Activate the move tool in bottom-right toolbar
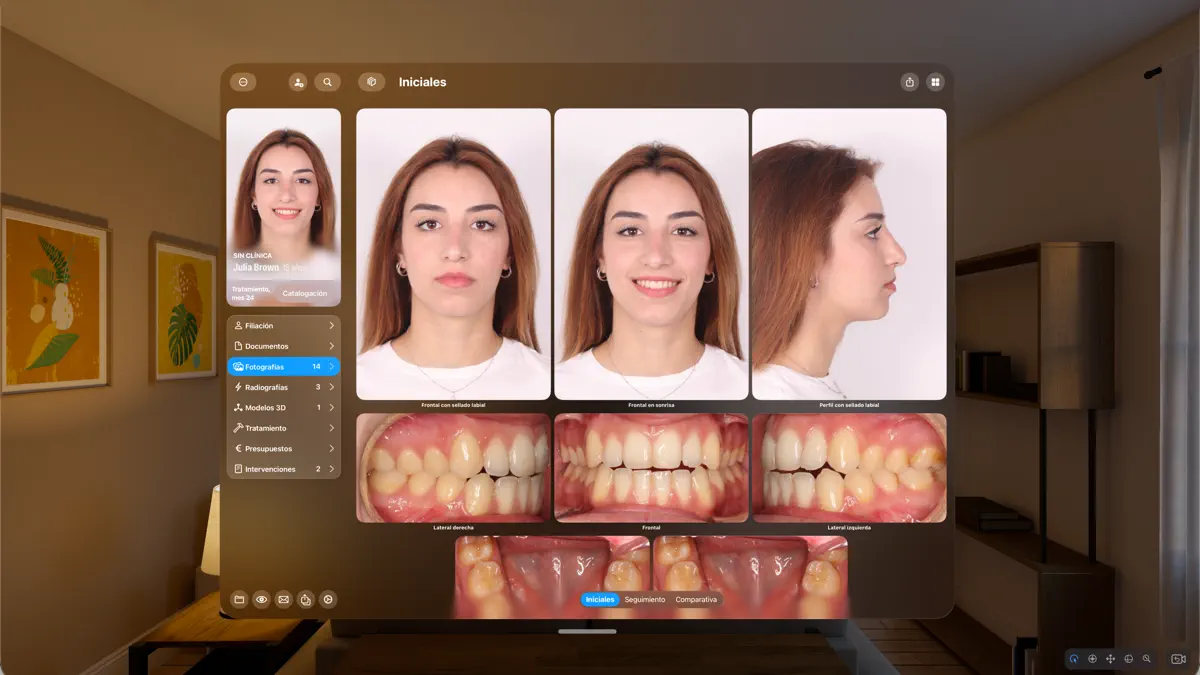The width and height of the screenshot is (1200, 675). [x=1111, y=659]
